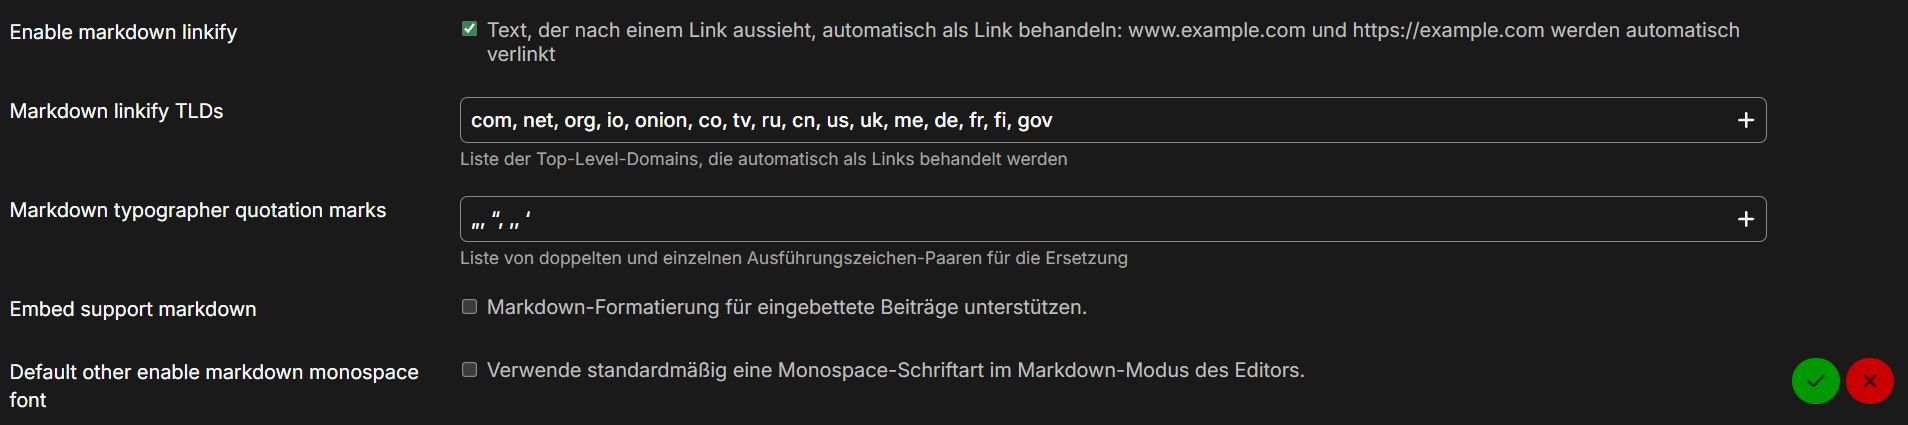Click the "Liste der Top-Level-Domains" help text
Screen dimensions: 1908x425
point(763,159)
